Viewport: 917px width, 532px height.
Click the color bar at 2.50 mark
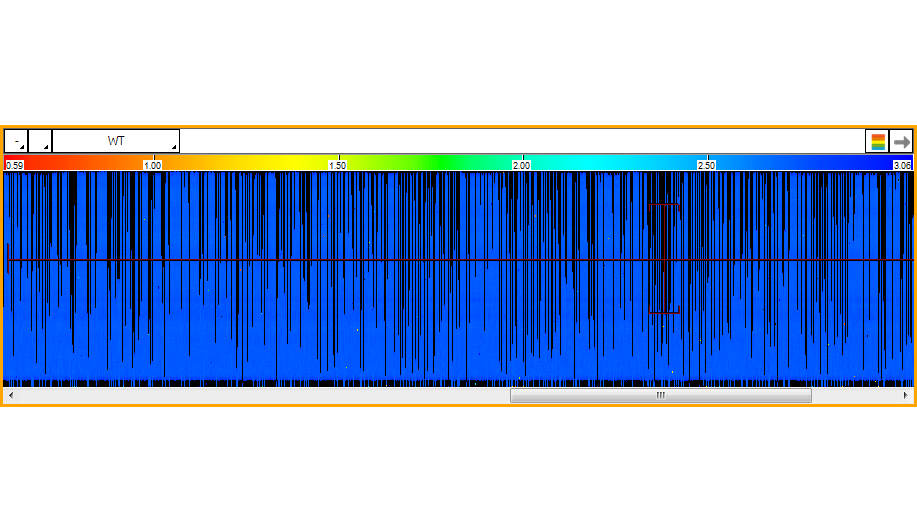706,164
